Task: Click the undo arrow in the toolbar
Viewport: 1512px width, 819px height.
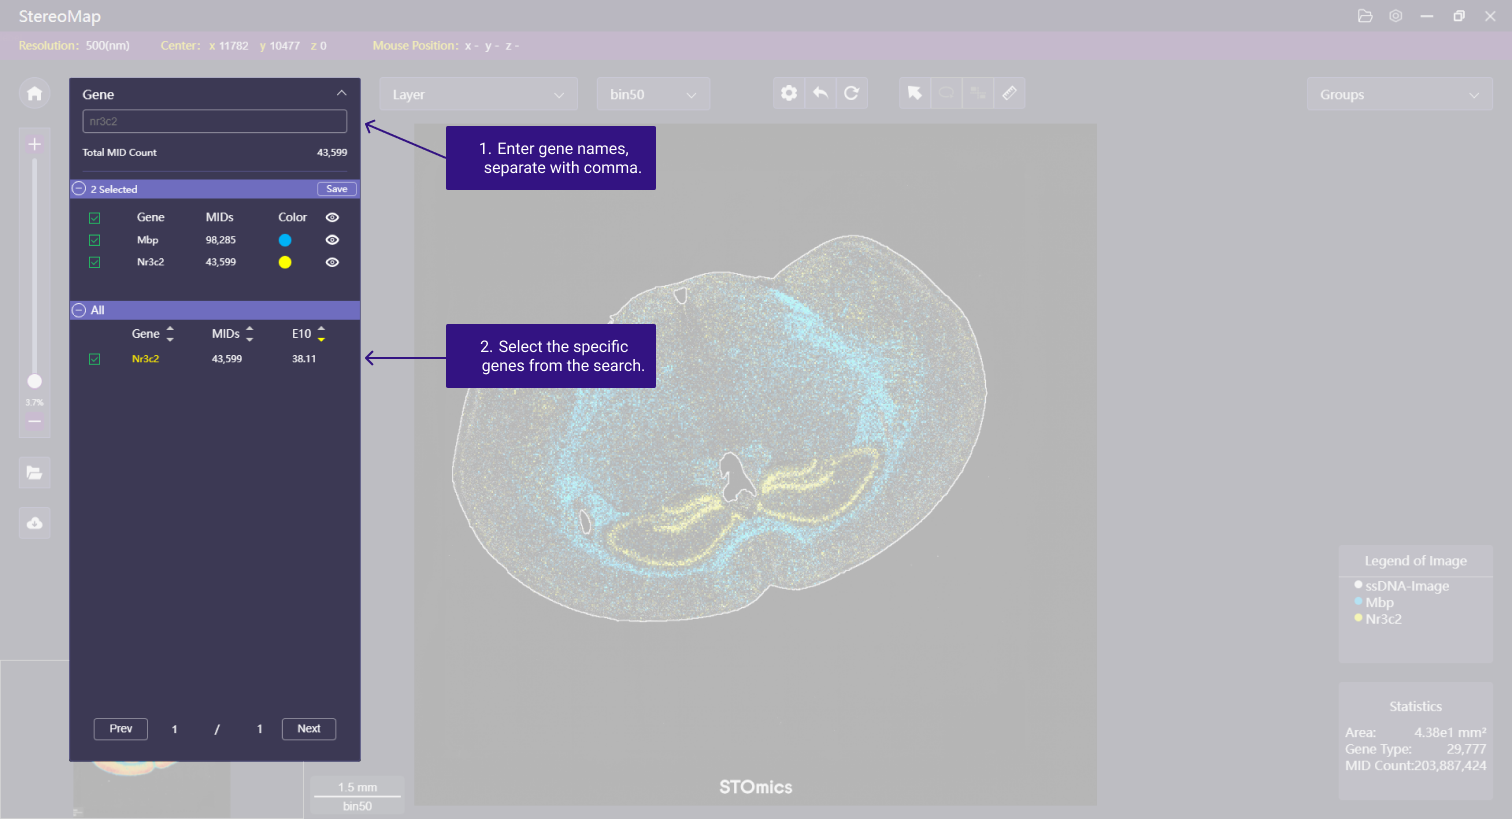Action: pyautogui.click(x=820, y=93)
